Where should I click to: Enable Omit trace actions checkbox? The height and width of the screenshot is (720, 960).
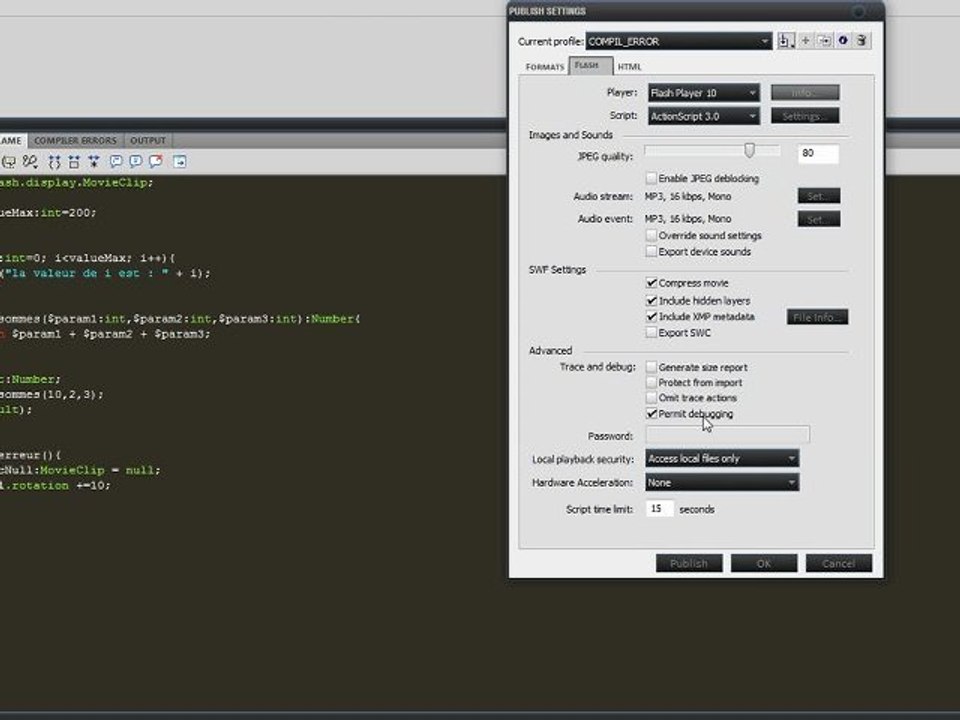(x=651, y=397)
